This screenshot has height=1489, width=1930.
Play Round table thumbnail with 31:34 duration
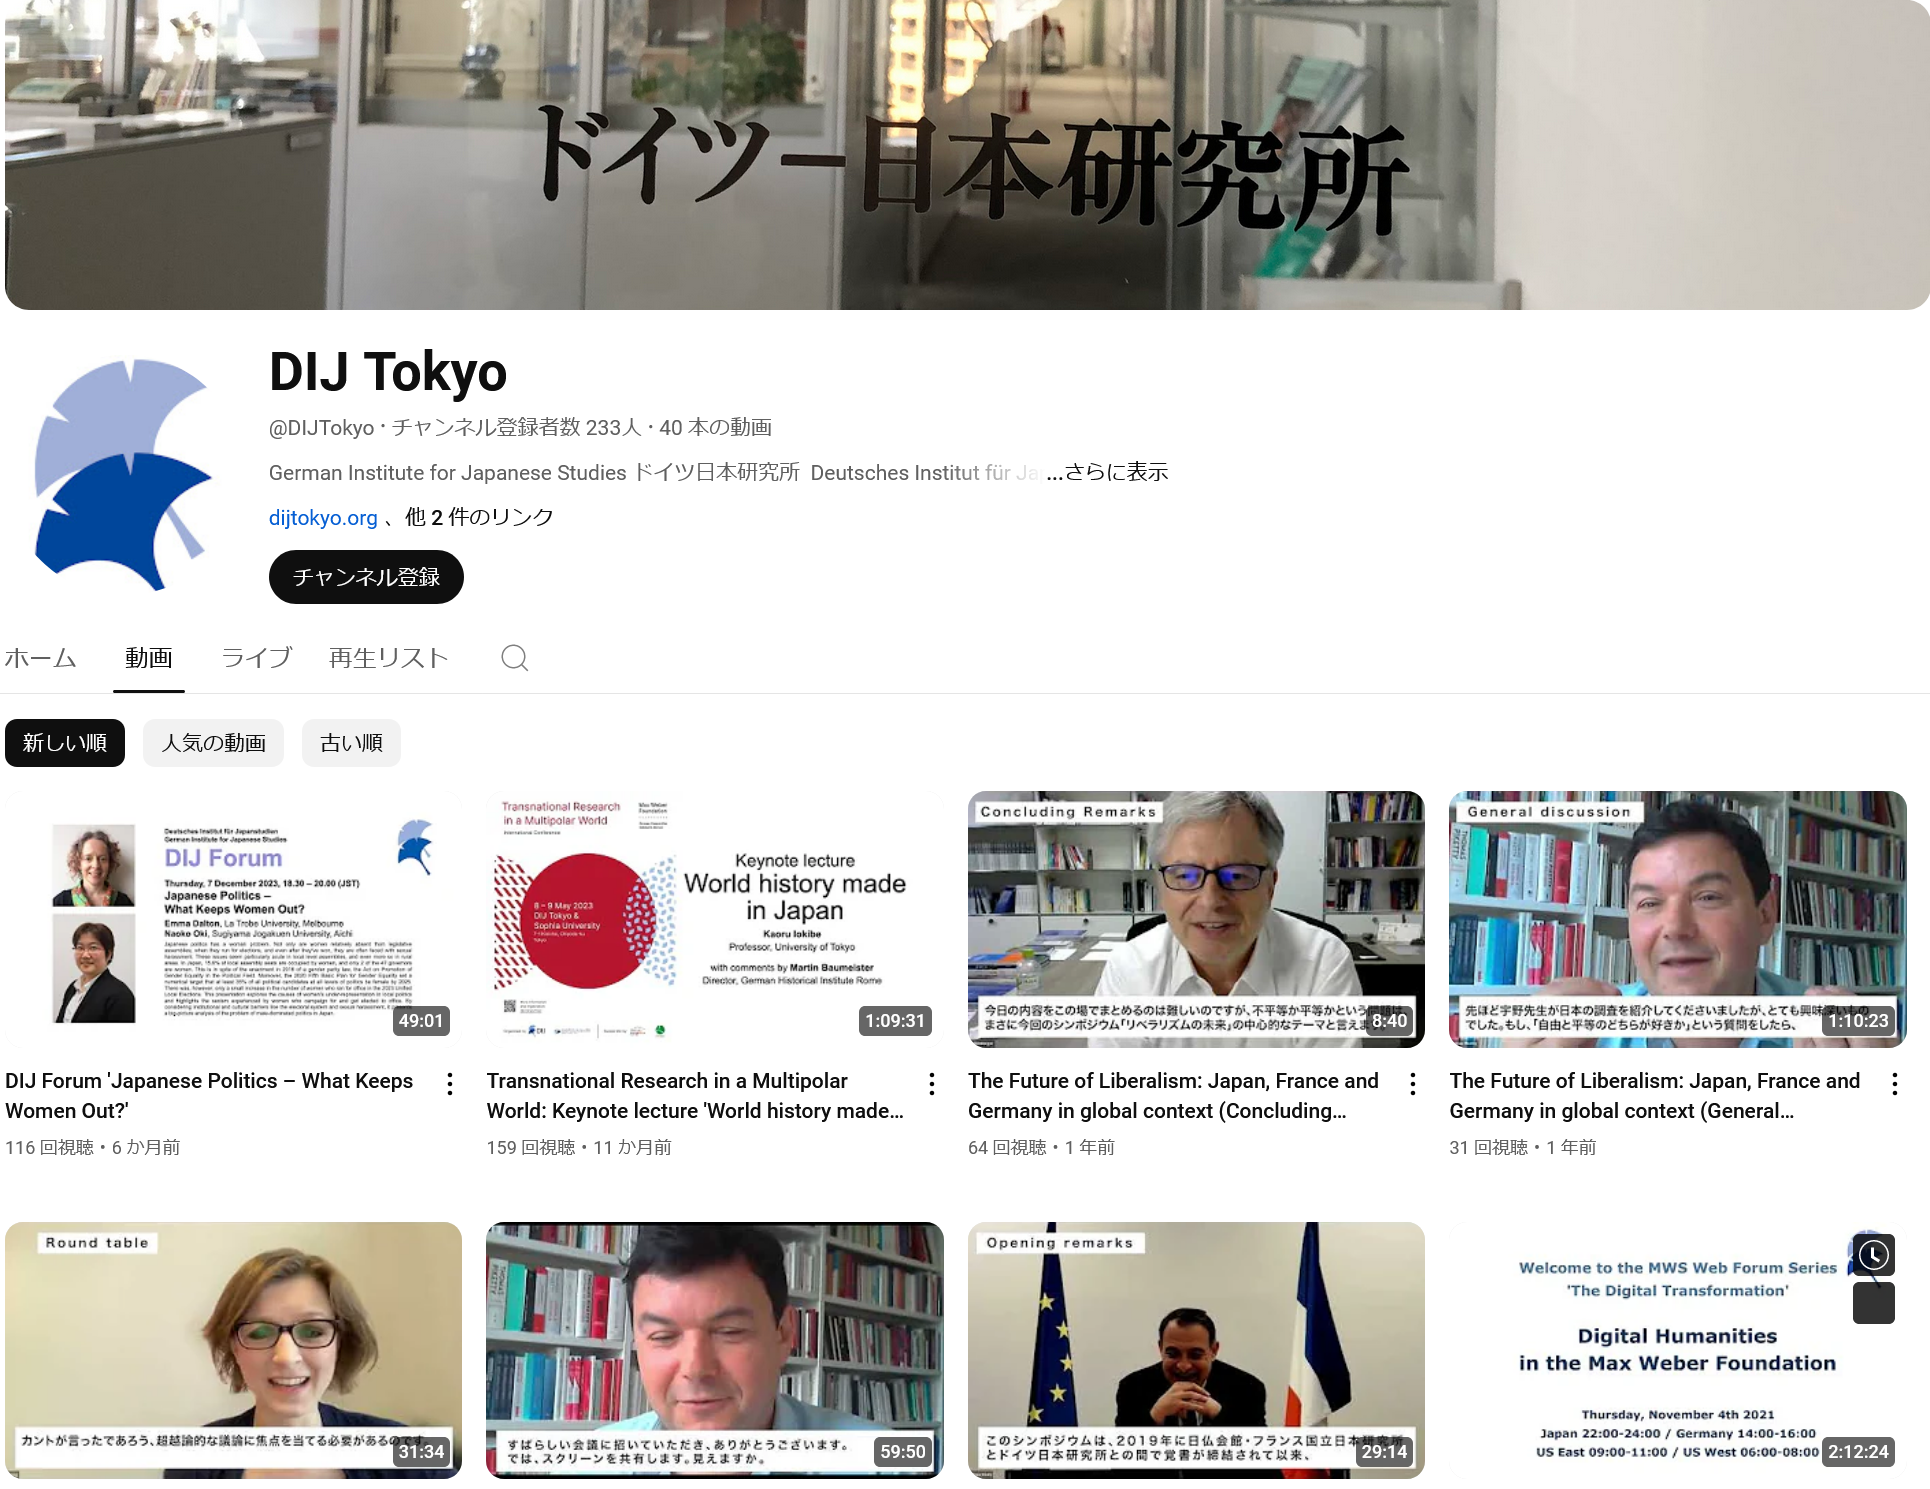pos(233,1350)
